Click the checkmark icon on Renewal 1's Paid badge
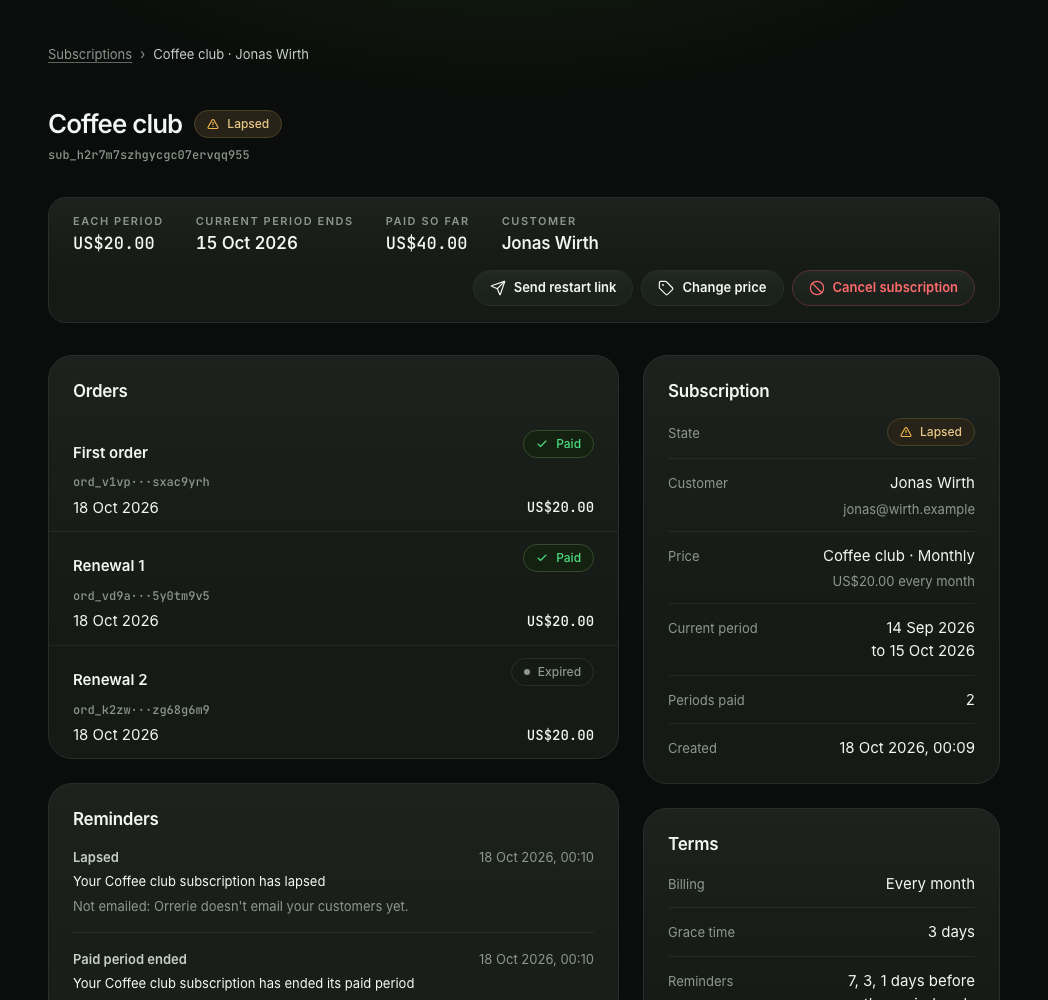1048x1000 pixels. point(542,558)
